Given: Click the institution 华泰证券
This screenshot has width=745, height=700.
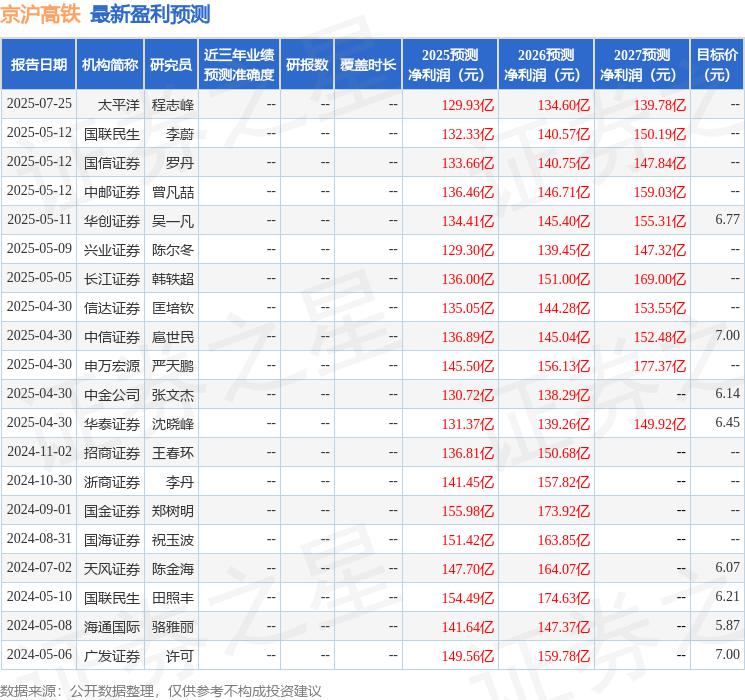Looking at the screenshot, I should [112, 424].
